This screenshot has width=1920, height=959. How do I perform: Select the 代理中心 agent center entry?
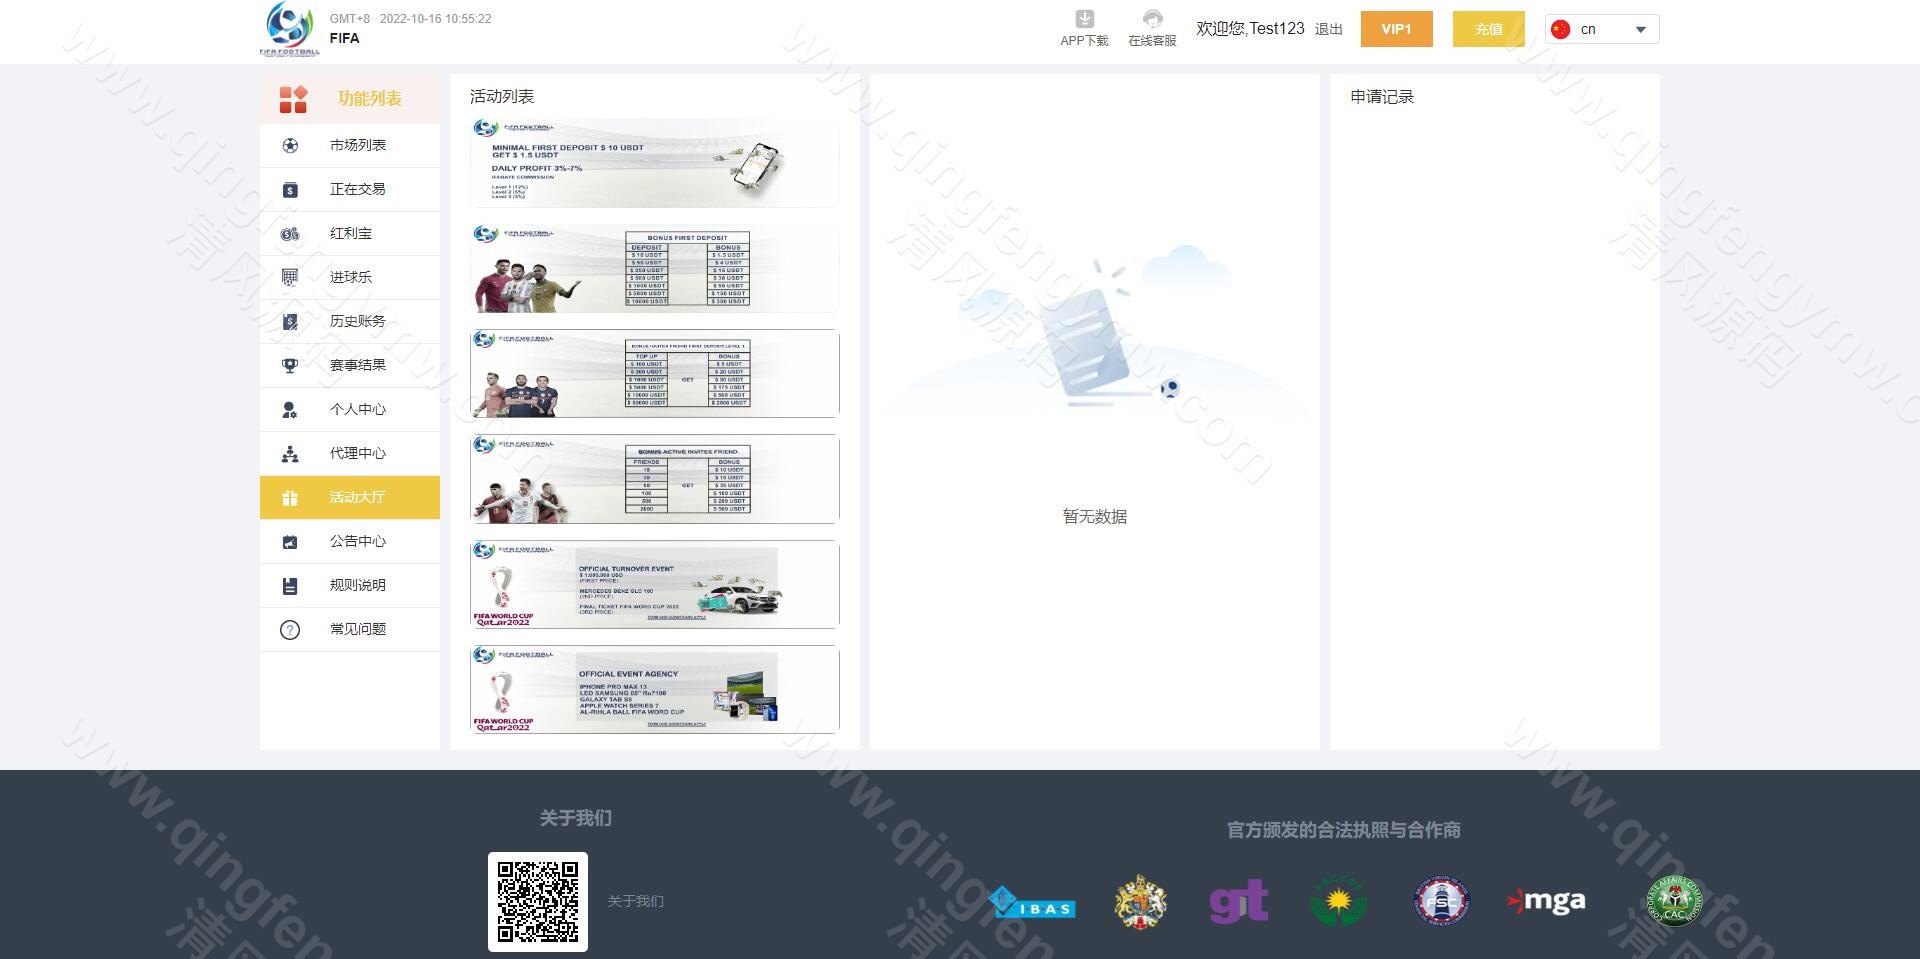(289, 453)
